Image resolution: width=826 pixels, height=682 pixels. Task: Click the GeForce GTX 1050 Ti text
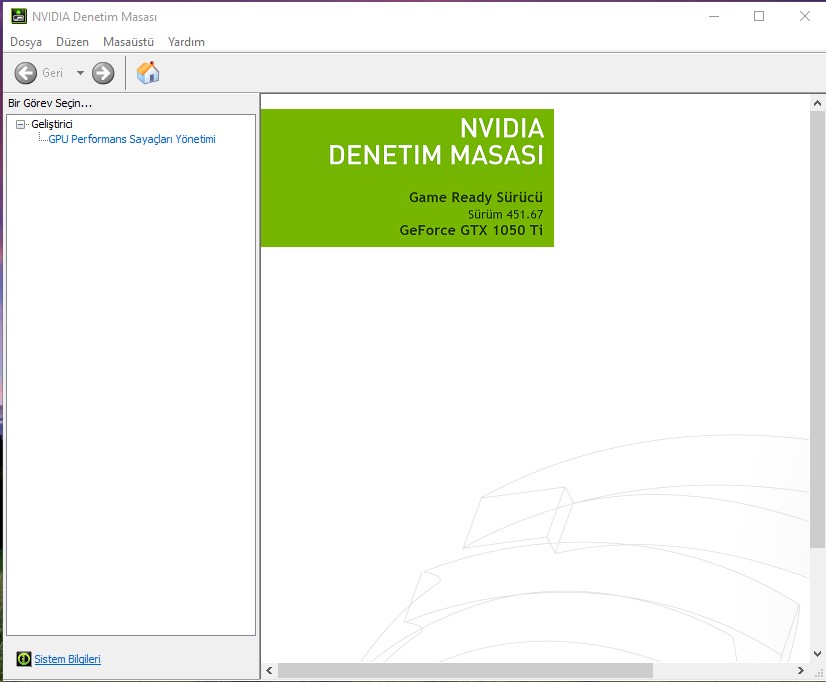point(471,230)
